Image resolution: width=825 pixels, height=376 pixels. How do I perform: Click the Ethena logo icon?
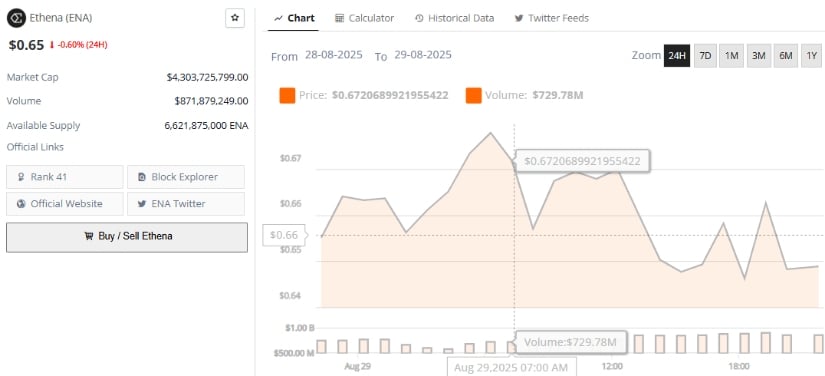[16, 18]
